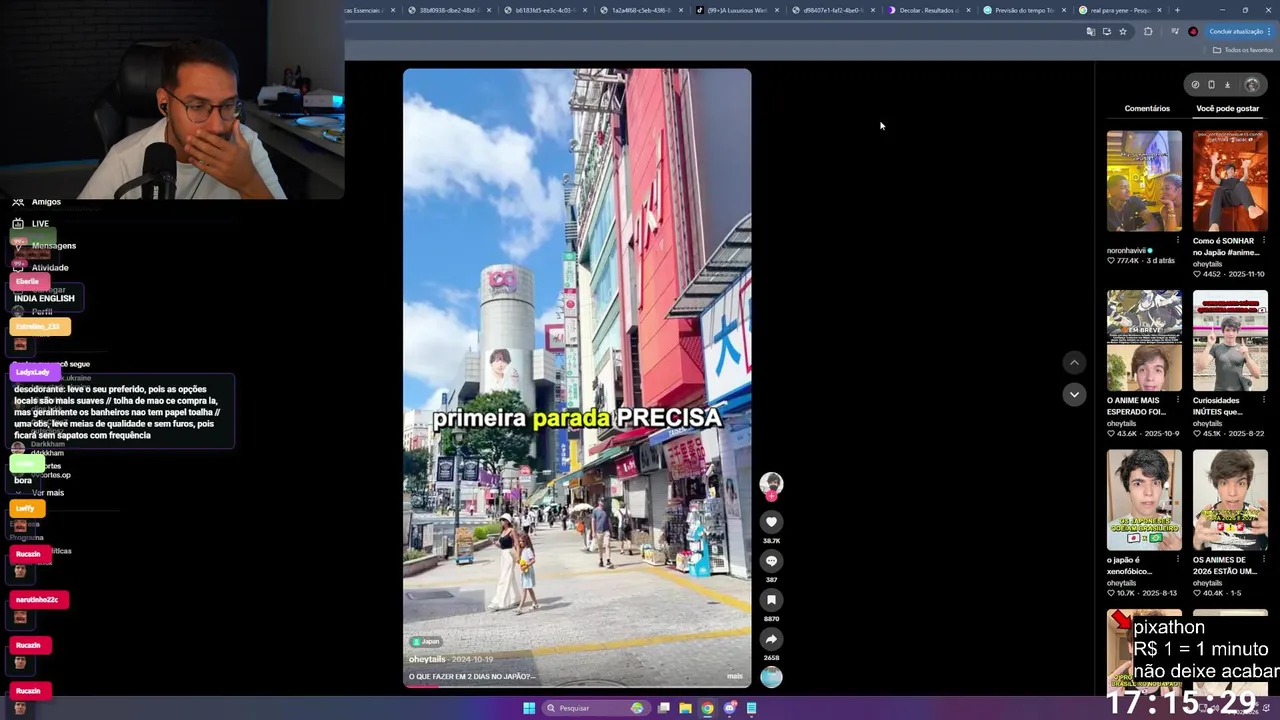Expand caption with 'mais' link
1280x720 pixels.
[735, 676]
